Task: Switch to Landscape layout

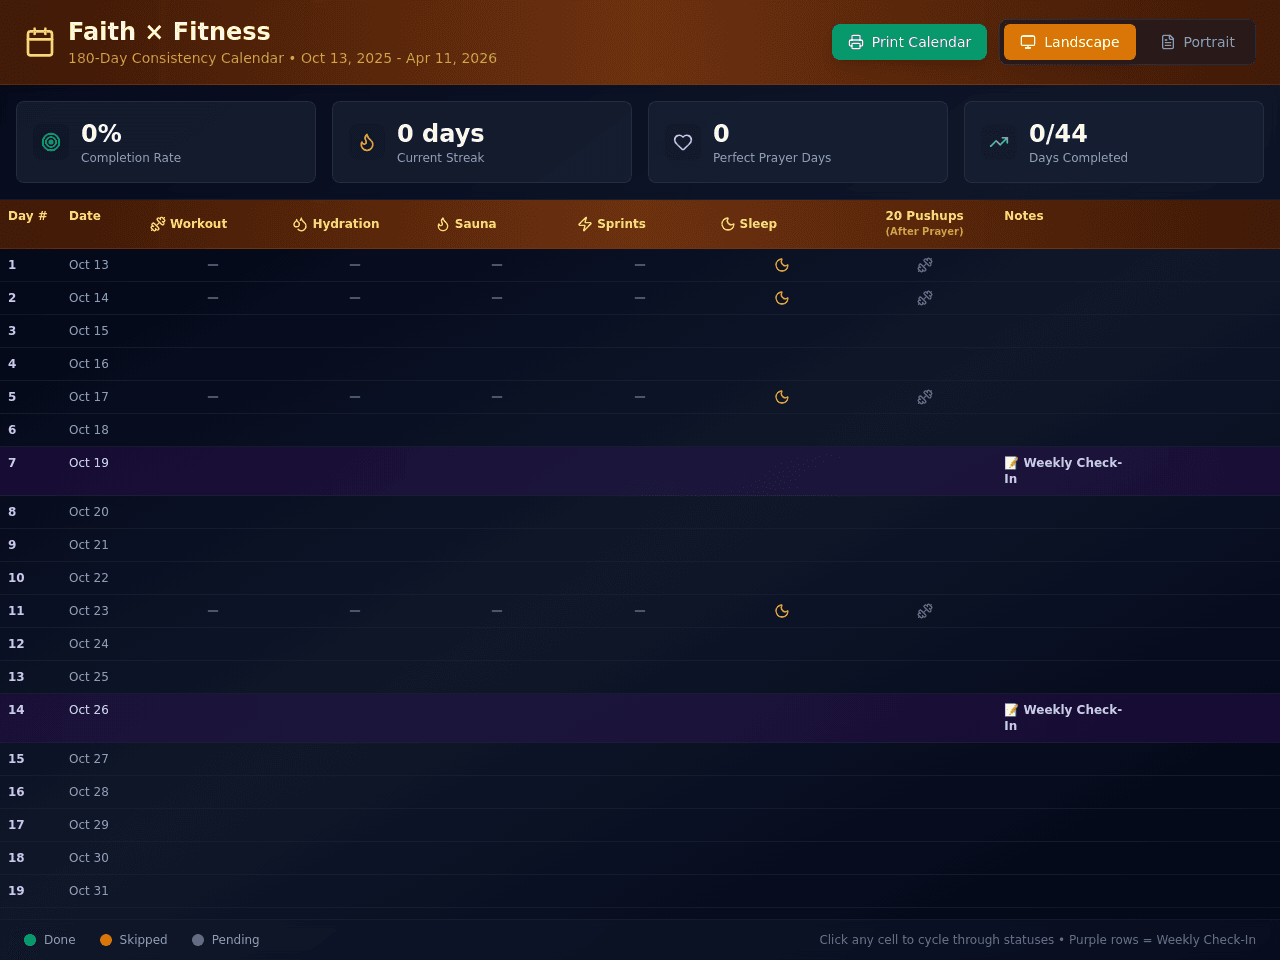Action: pos(1070,42)
